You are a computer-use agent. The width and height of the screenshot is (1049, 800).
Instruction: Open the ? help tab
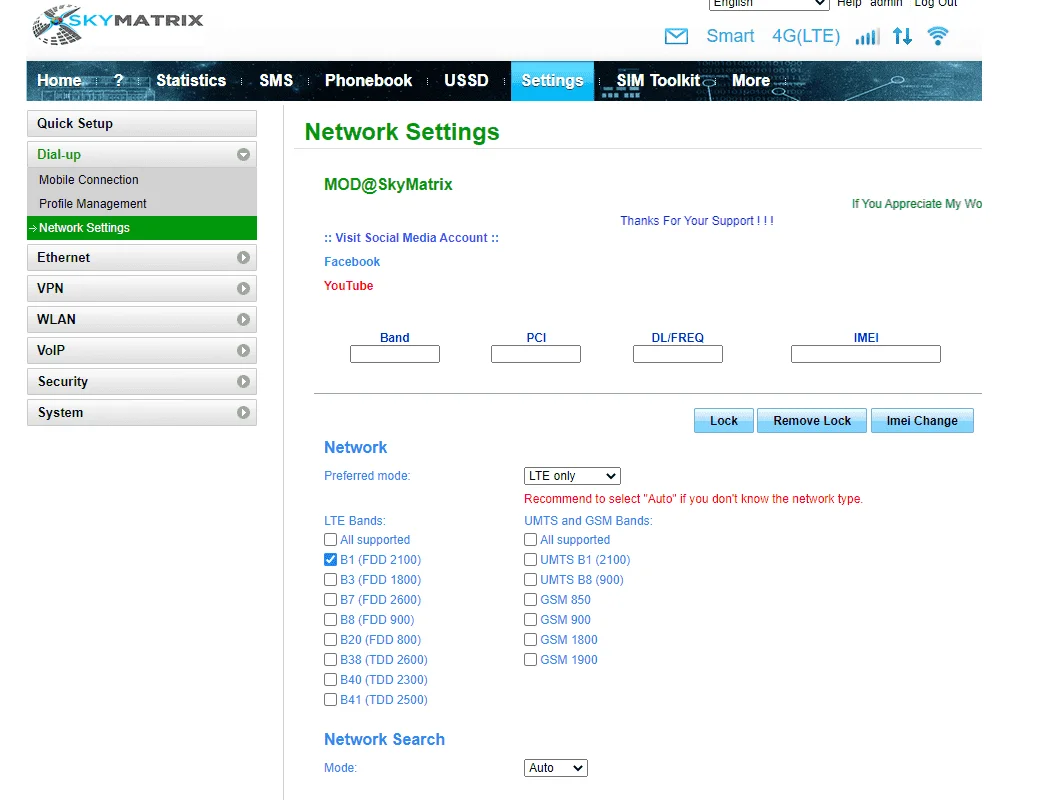[x=118, y=81]
